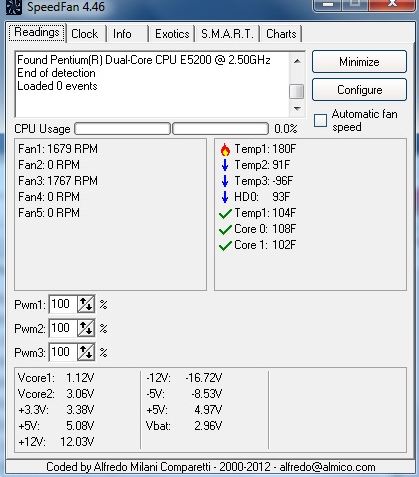Click the Pwm1 up/down spinner arrows

click(86, 304)
